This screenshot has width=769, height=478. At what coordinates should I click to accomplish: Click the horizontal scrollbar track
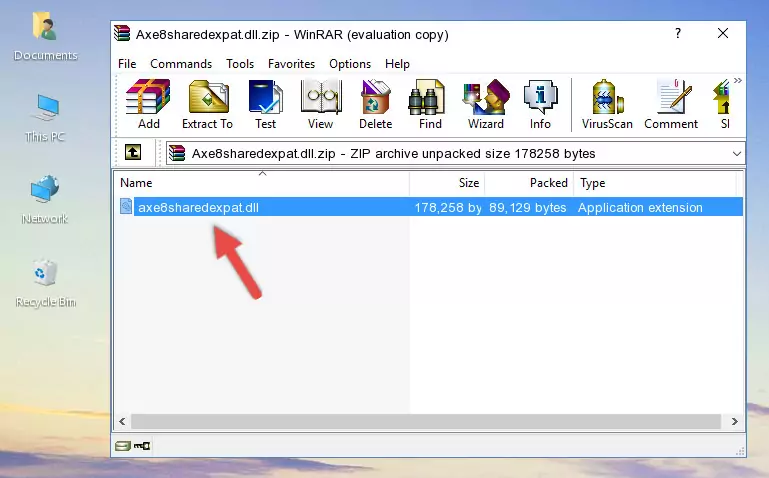426,421
